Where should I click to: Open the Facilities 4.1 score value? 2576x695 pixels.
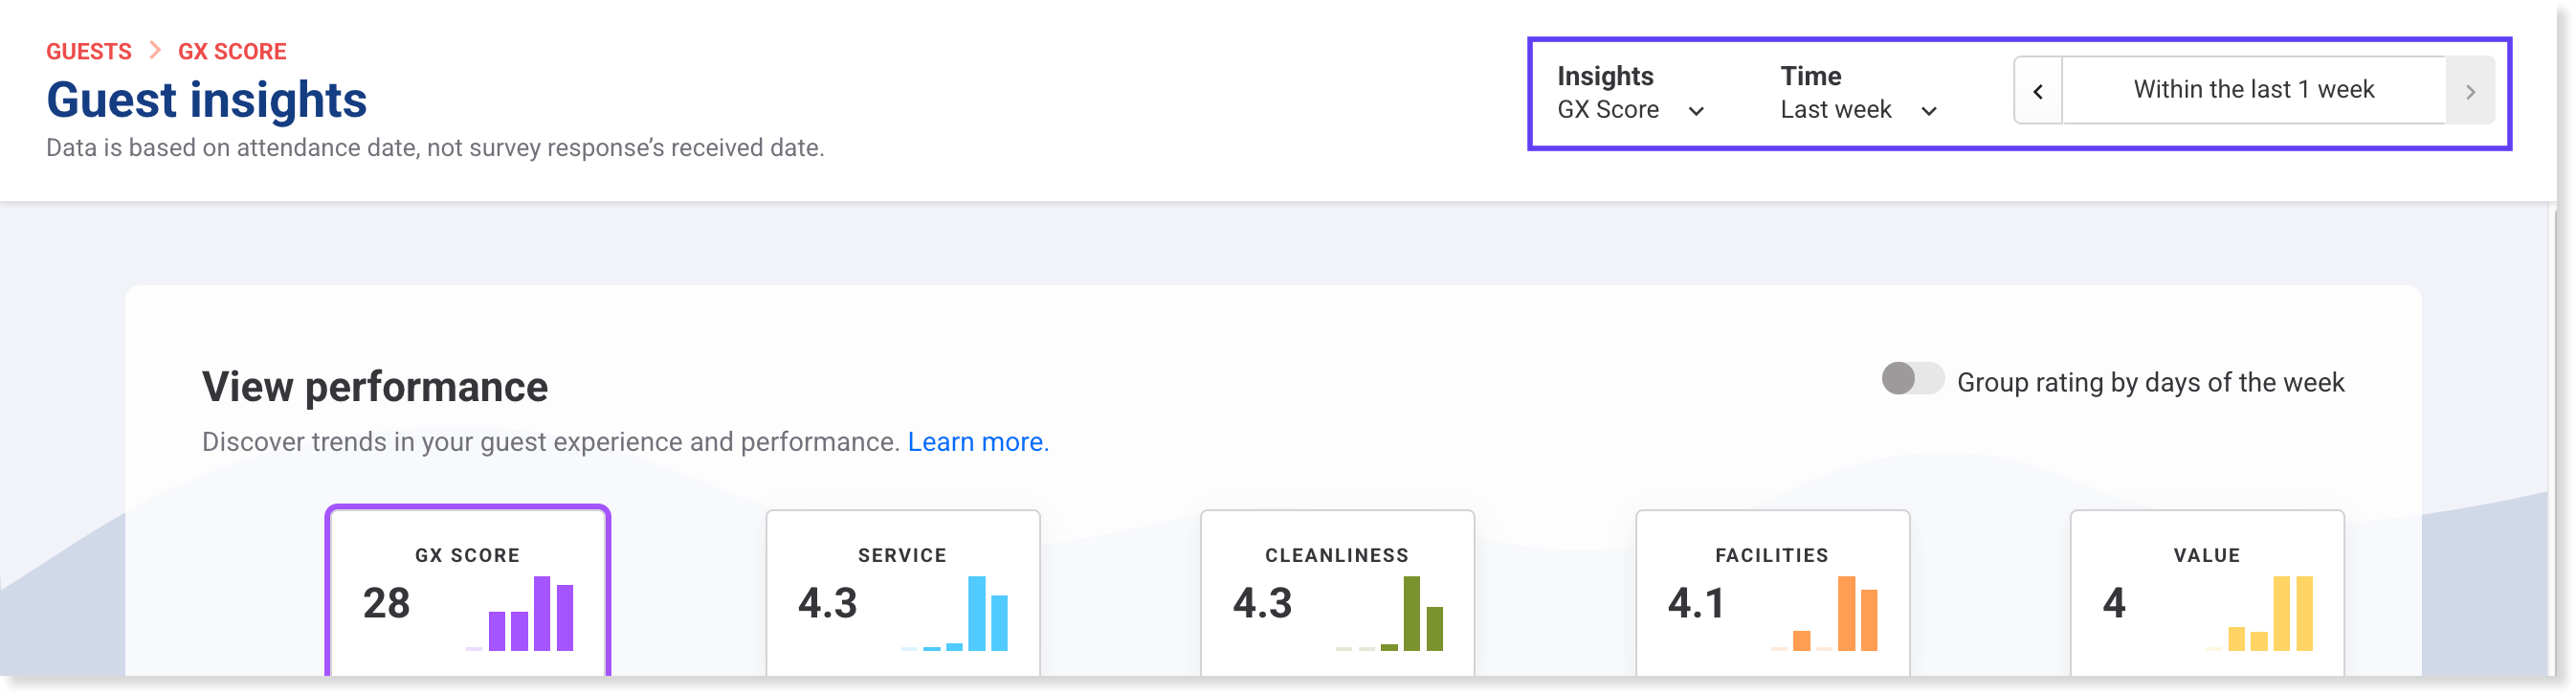tap(1696, 603)
